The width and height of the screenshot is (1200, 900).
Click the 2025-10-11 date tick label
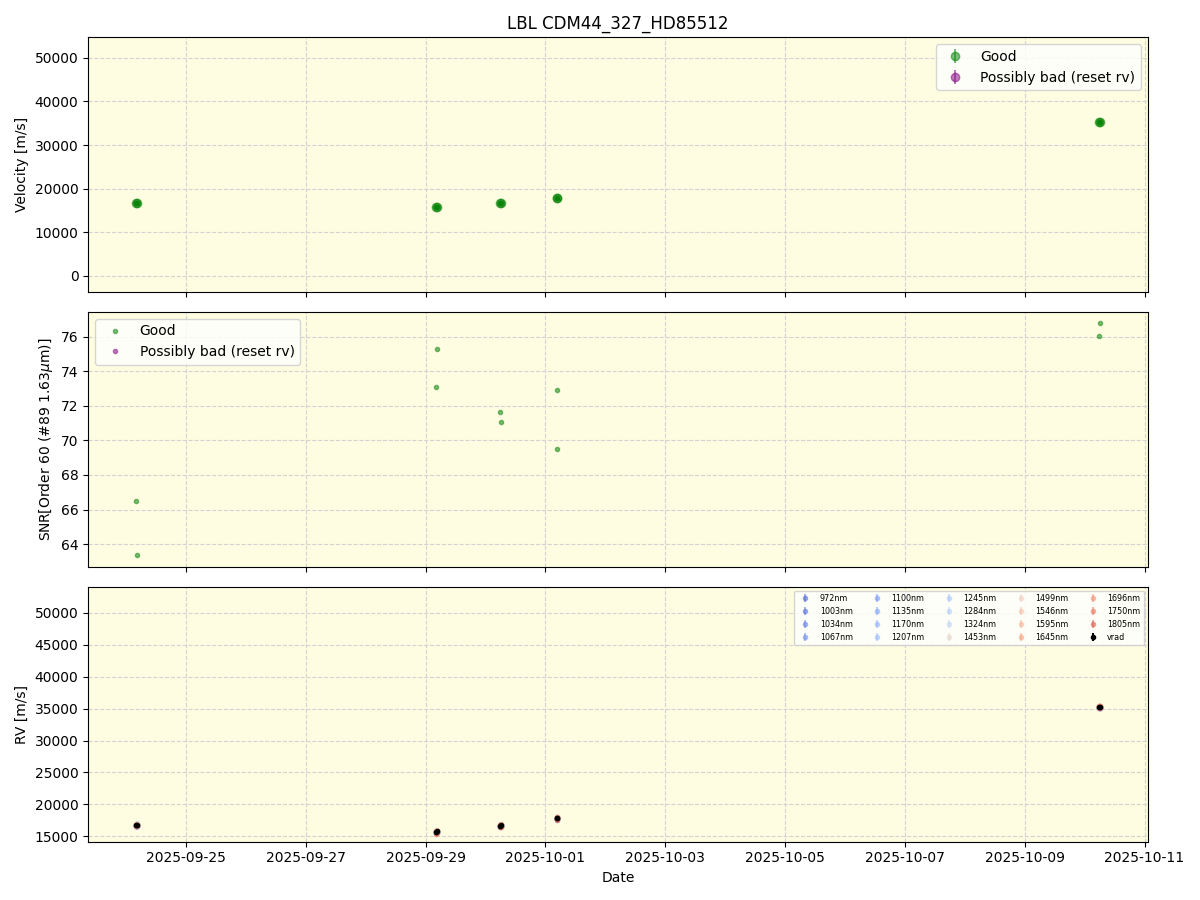pos(1145,857)
